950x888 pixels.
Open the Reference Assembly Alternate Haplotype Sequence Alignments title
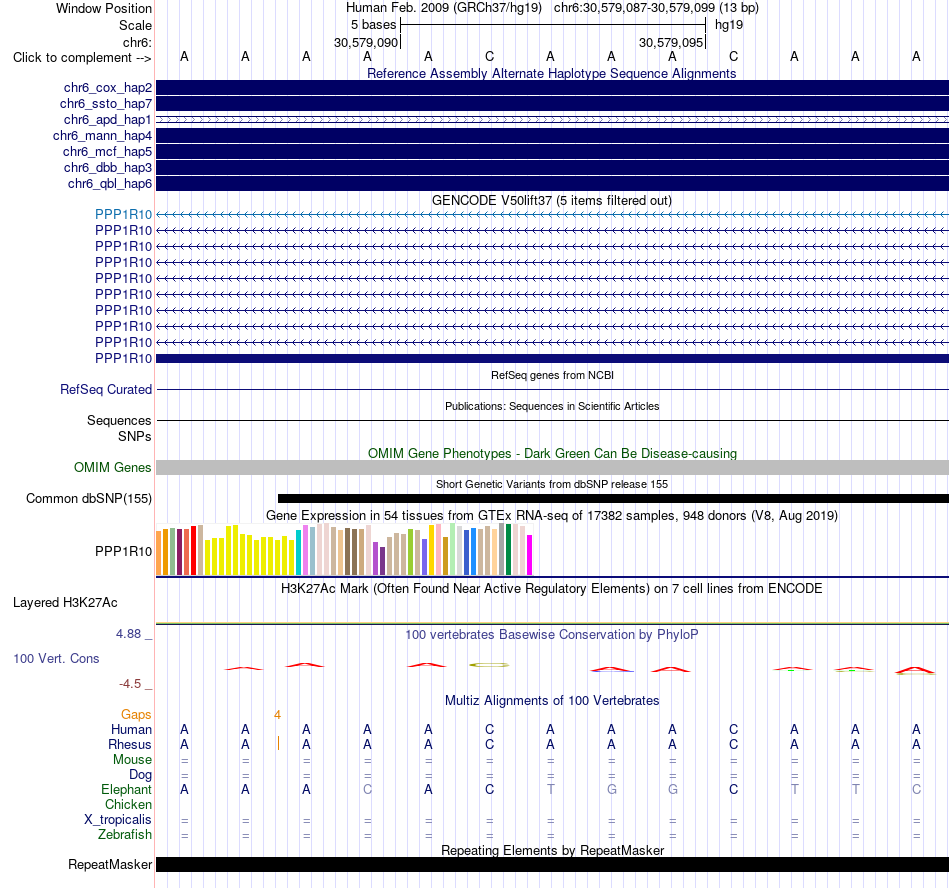551,73
